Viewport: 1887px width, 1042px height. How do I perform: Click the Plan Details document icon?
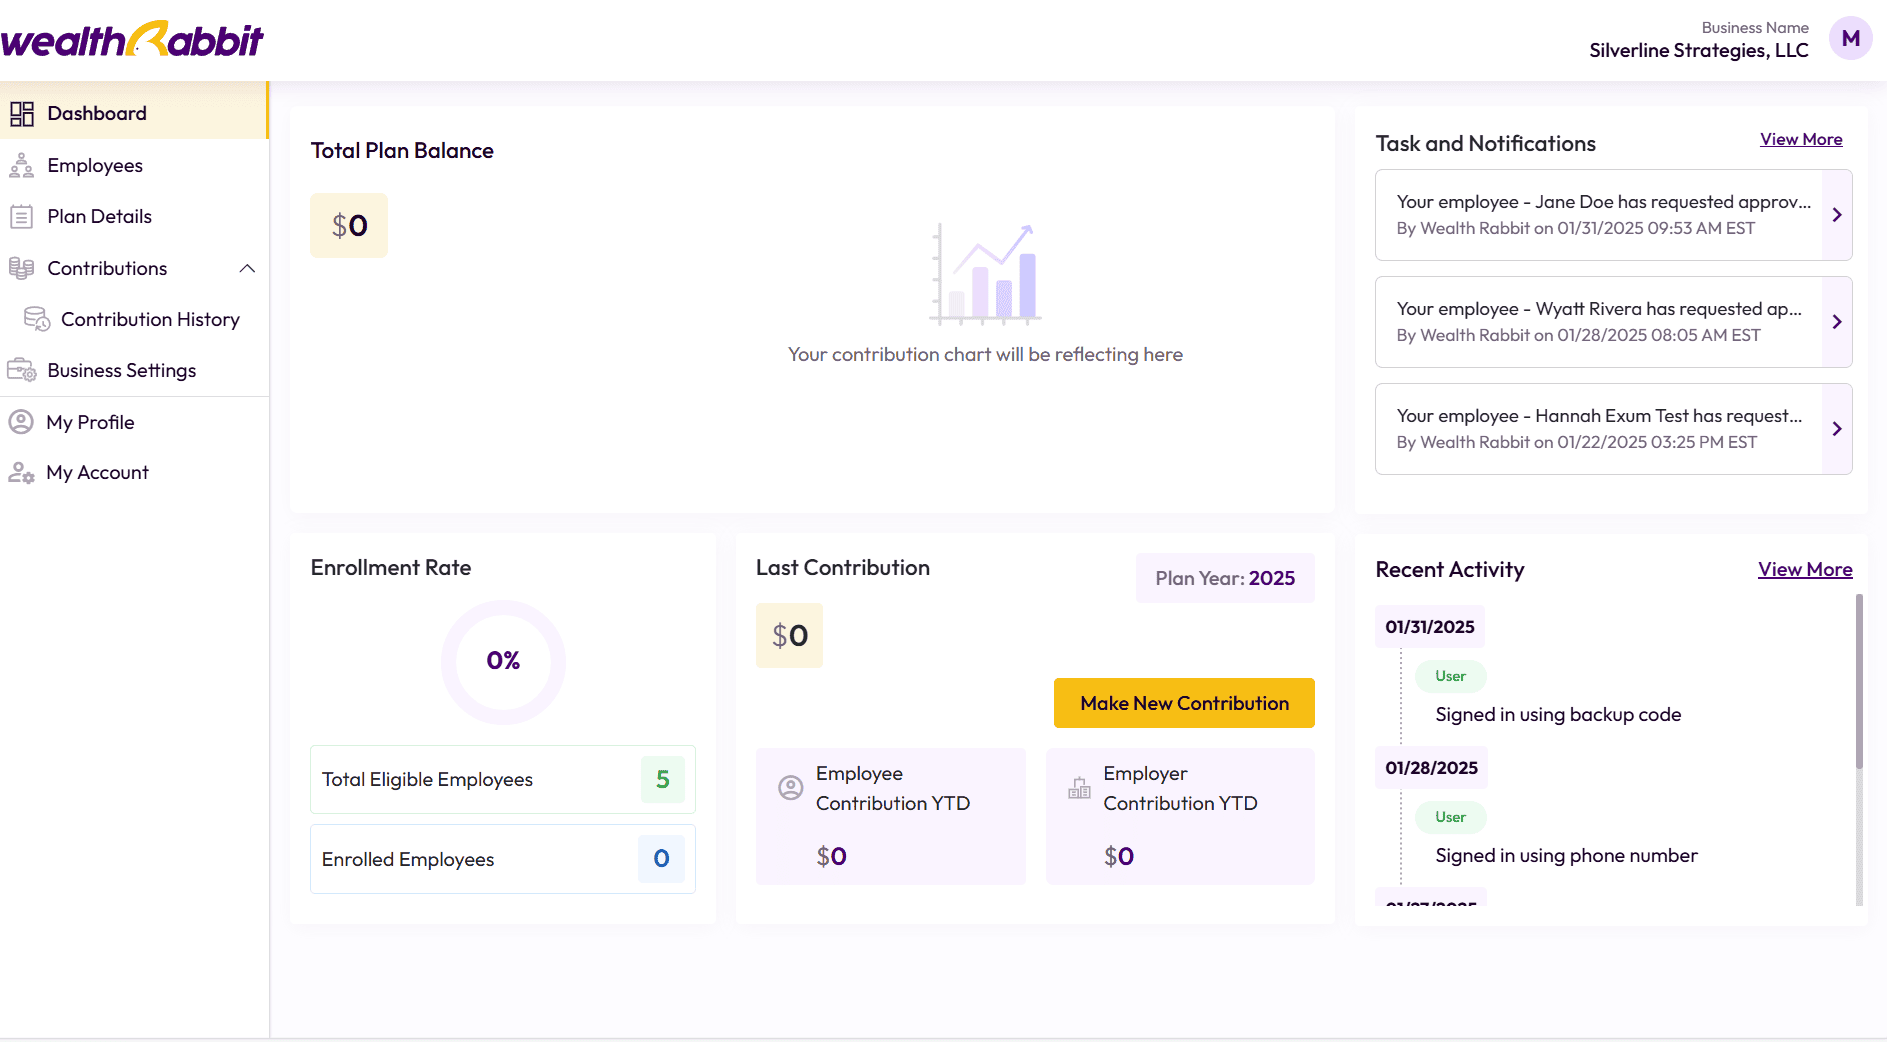[22, 217]
